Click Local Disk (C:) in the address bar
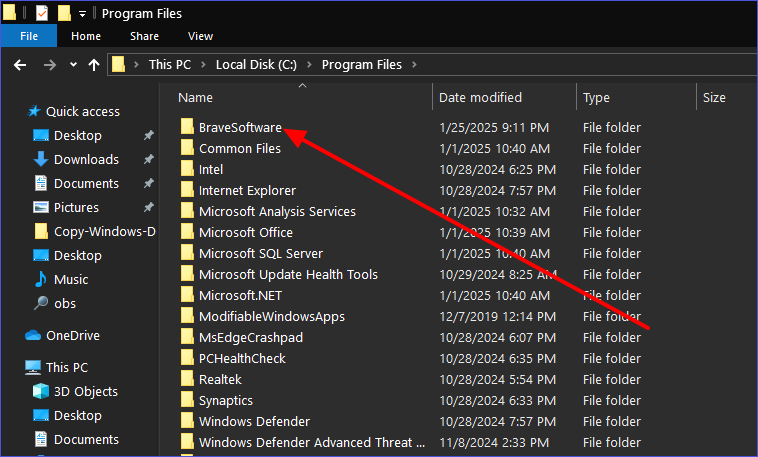The image size is (758, 457). [256, 65]
